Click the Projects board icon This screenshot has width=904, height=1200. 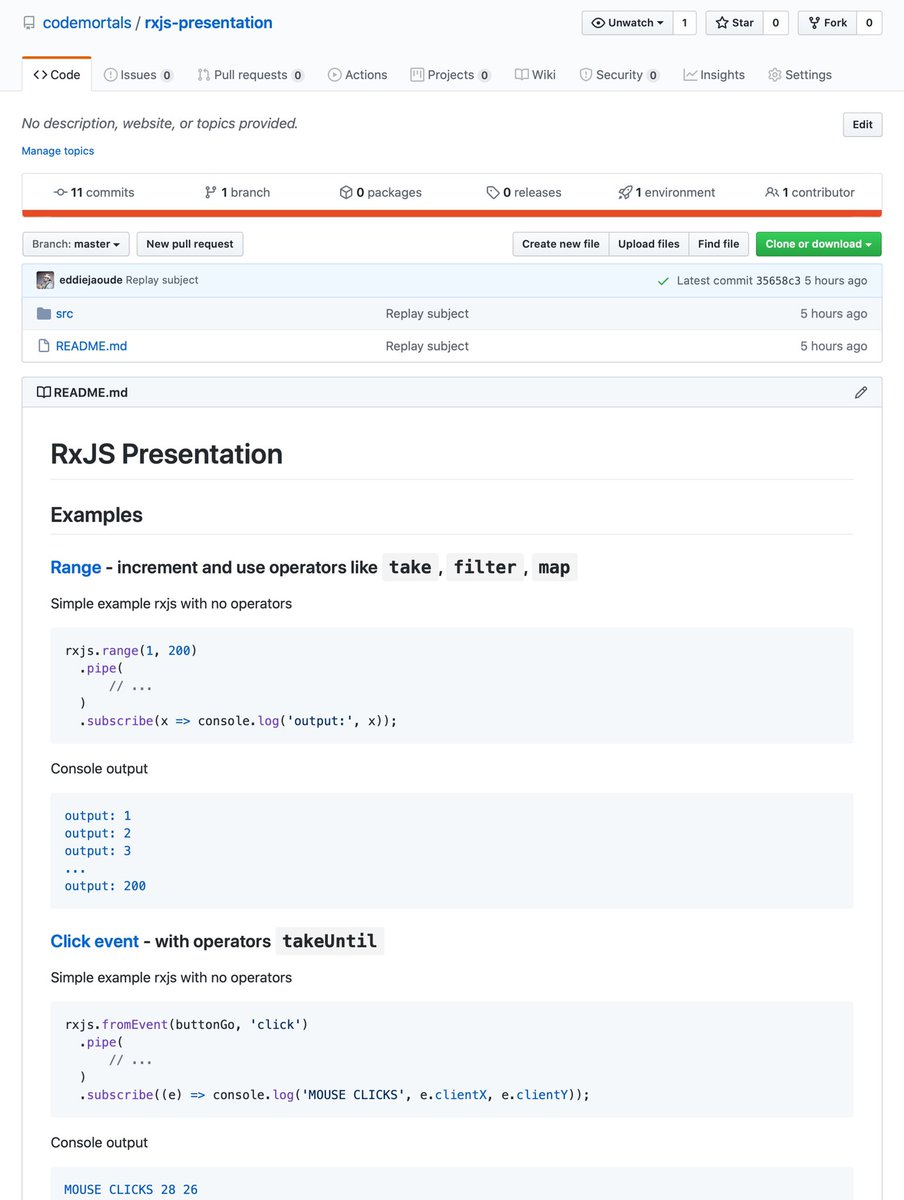[417, 75]
